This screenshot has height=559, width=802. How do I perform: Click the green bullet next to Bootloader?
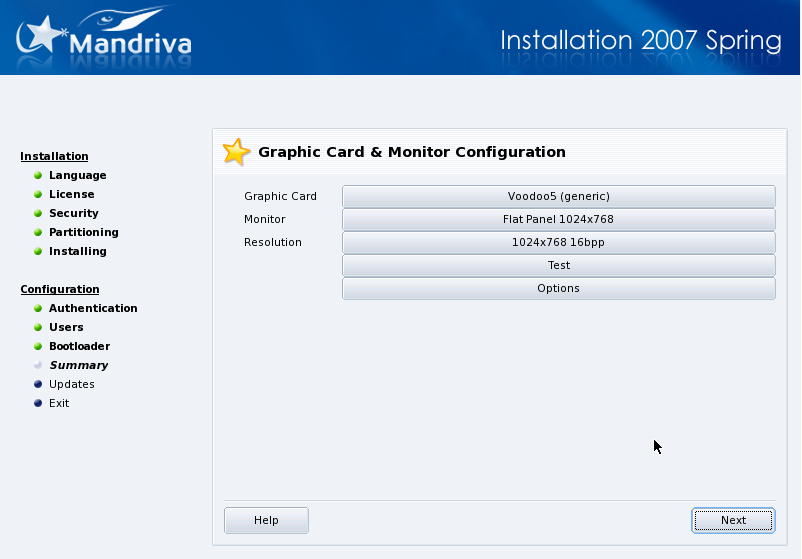[x=38, y=346]
